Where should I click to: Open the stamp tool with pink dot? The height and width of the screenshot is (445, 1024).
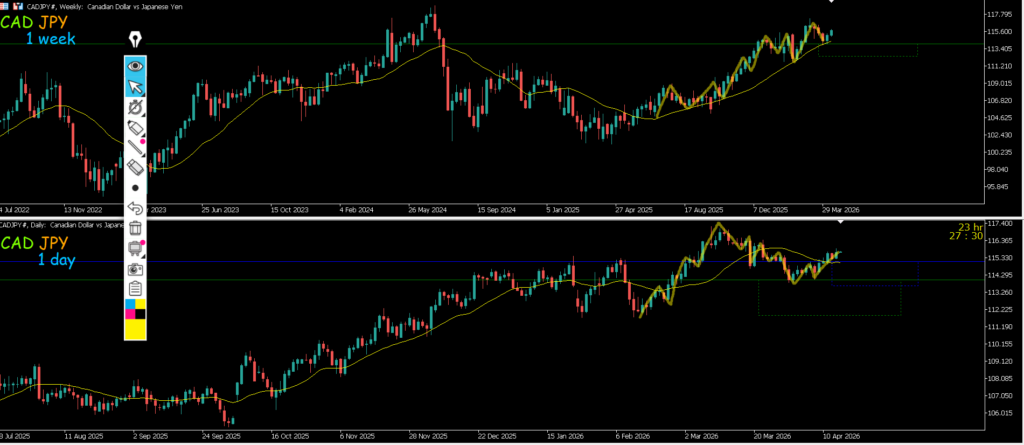[136, 248]
